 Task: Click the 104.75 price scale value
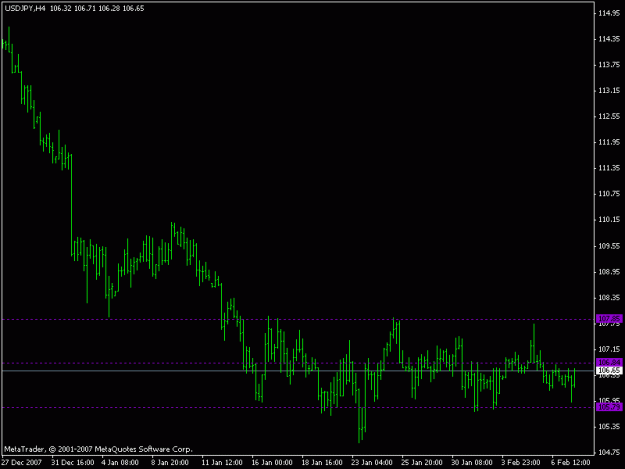point(609,452)
